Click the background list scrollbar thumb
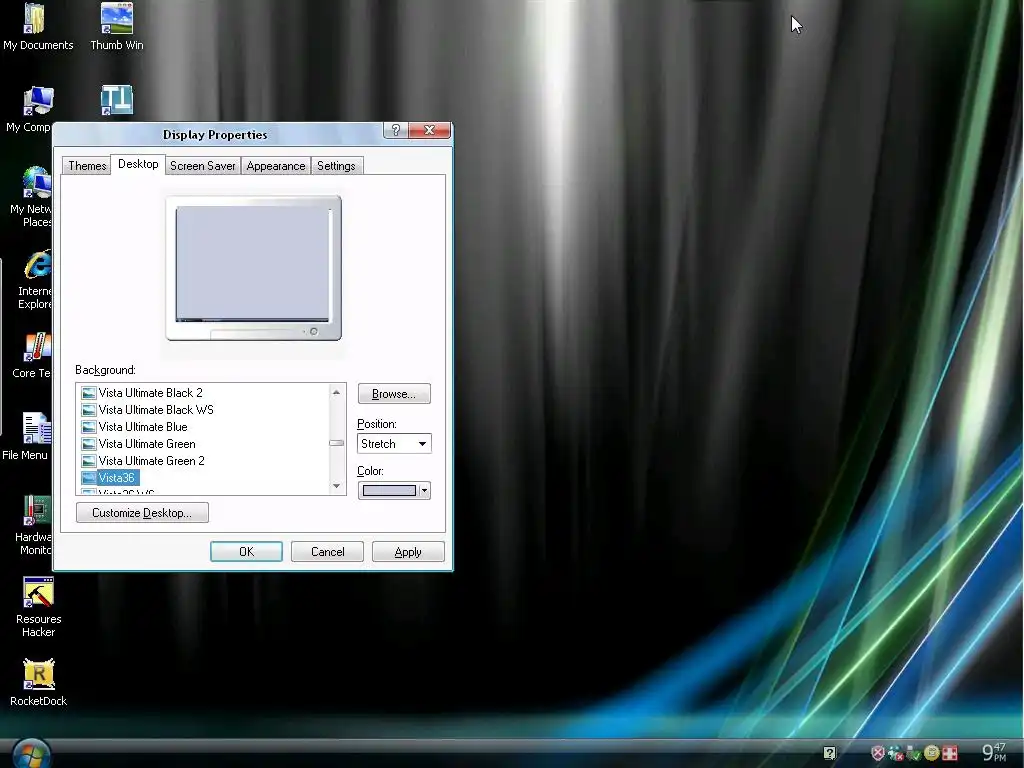Screen dimensions: 1024x768 pyautogui.click(x=336, y=443)
